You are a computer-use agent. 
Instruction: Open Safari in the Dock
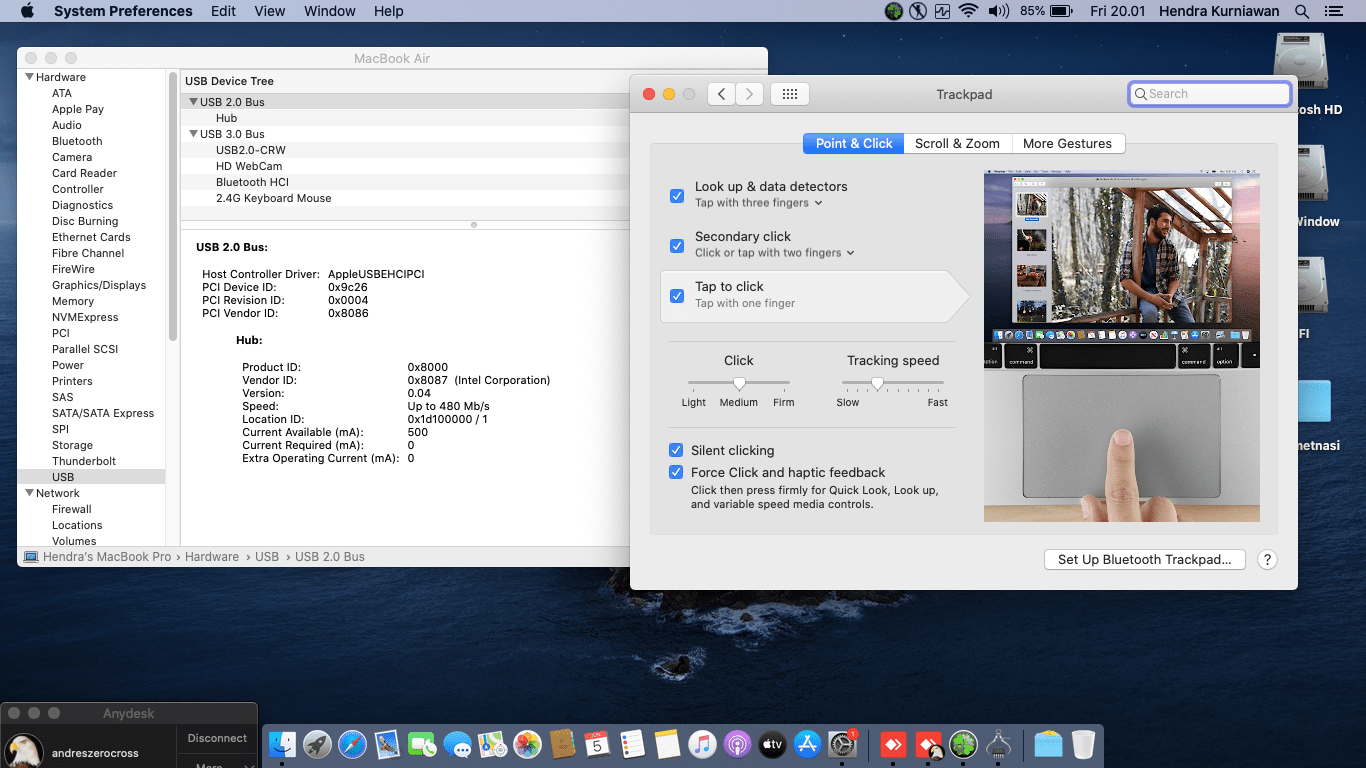[x=353, y=744]
